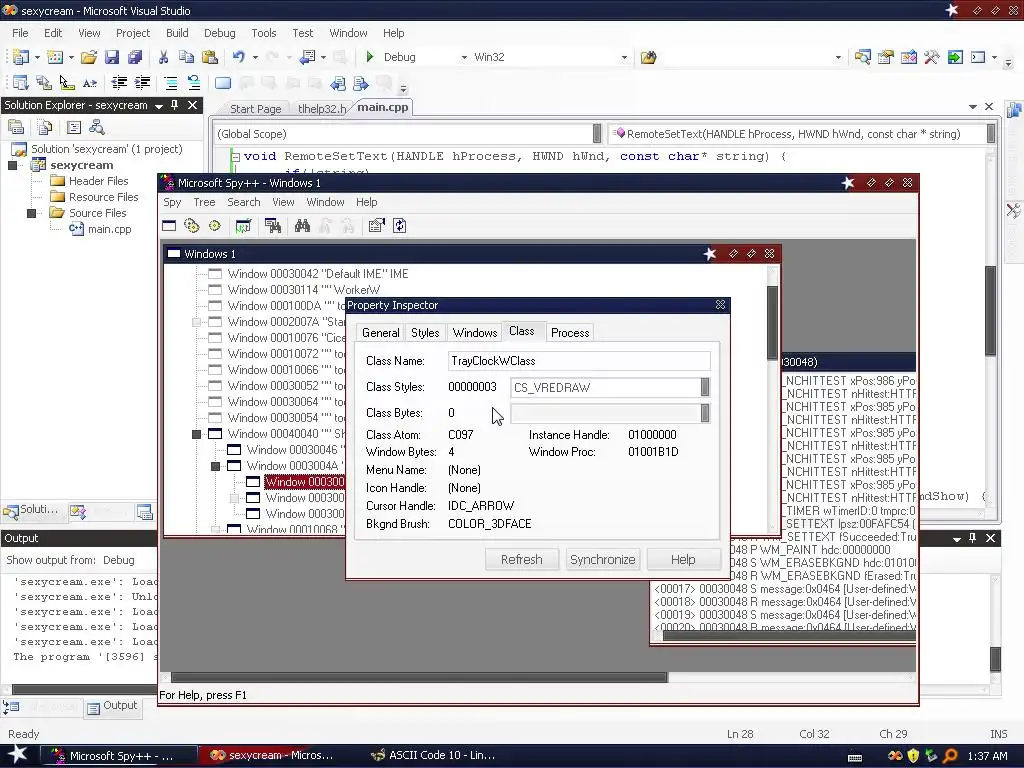Switch to the Process tab in Property Inspector
This screenshot has width=1024, height=768.
pyautogui.click(x=570, y=333)
